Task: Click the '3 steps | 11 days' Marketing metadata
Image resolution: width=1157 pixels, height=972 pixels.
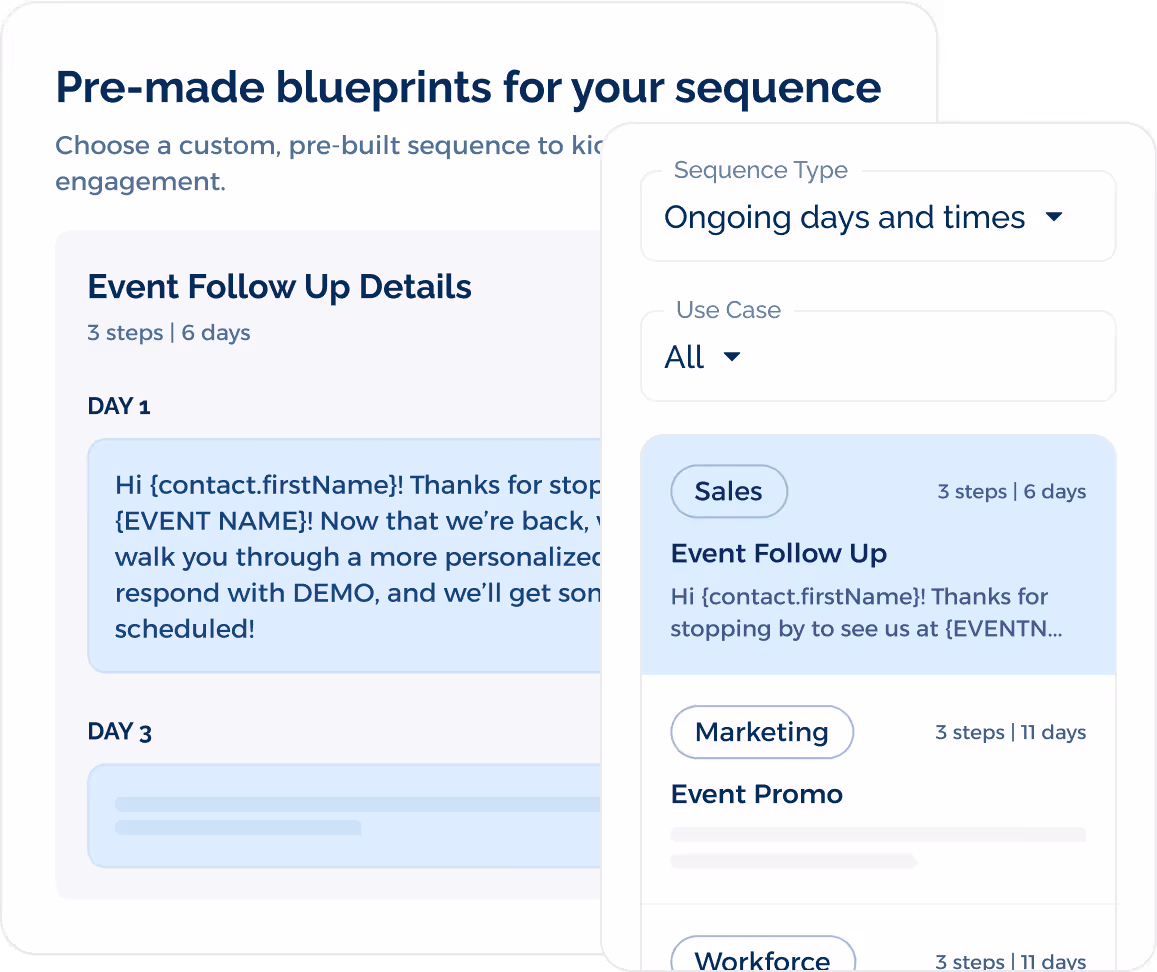Action: point(1010,732)
